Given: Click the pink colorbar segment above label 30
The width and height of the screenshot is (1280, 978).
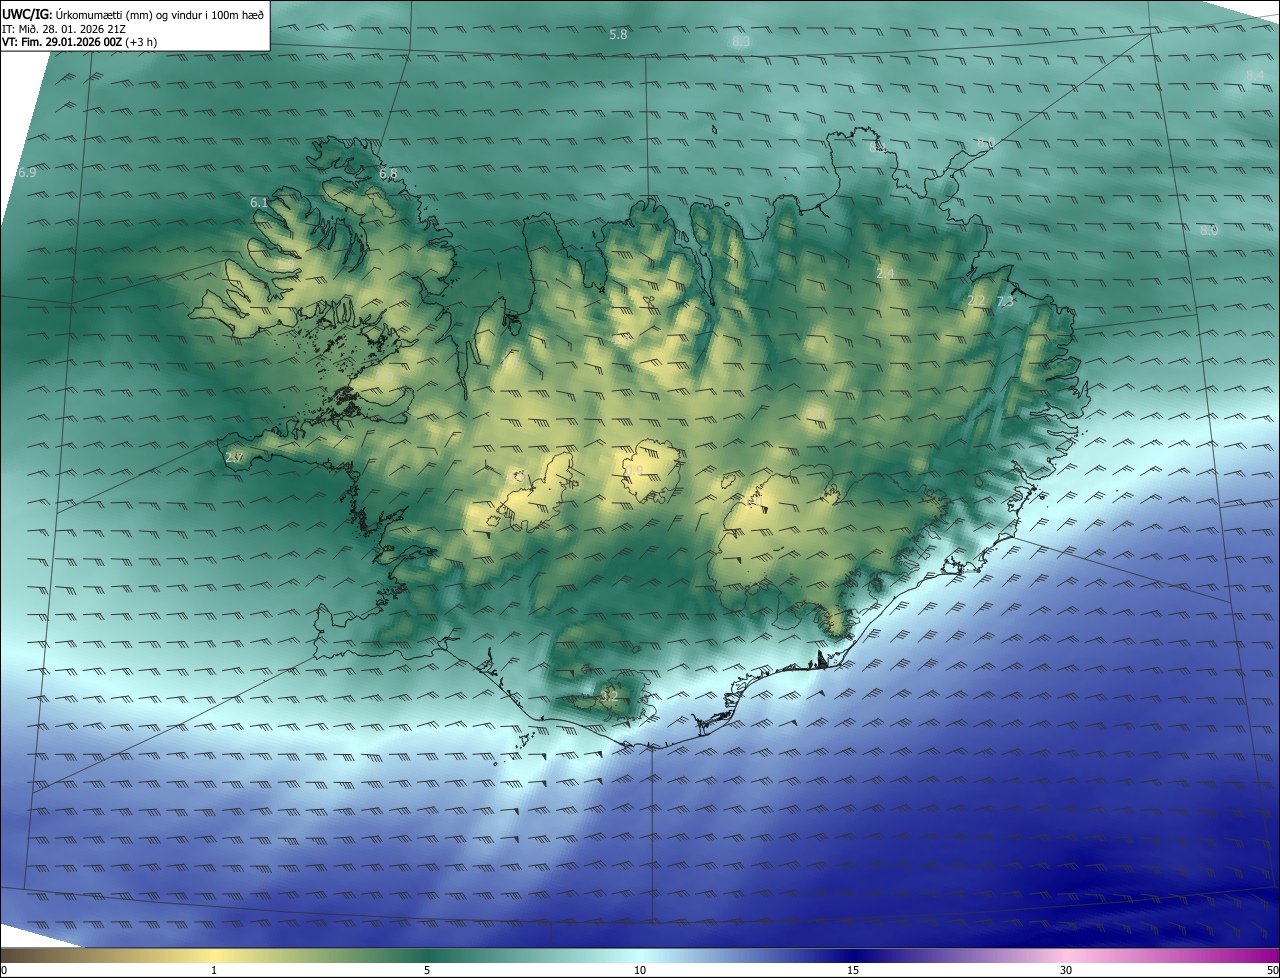Looking at the screenshot, I should [1066, 955].
